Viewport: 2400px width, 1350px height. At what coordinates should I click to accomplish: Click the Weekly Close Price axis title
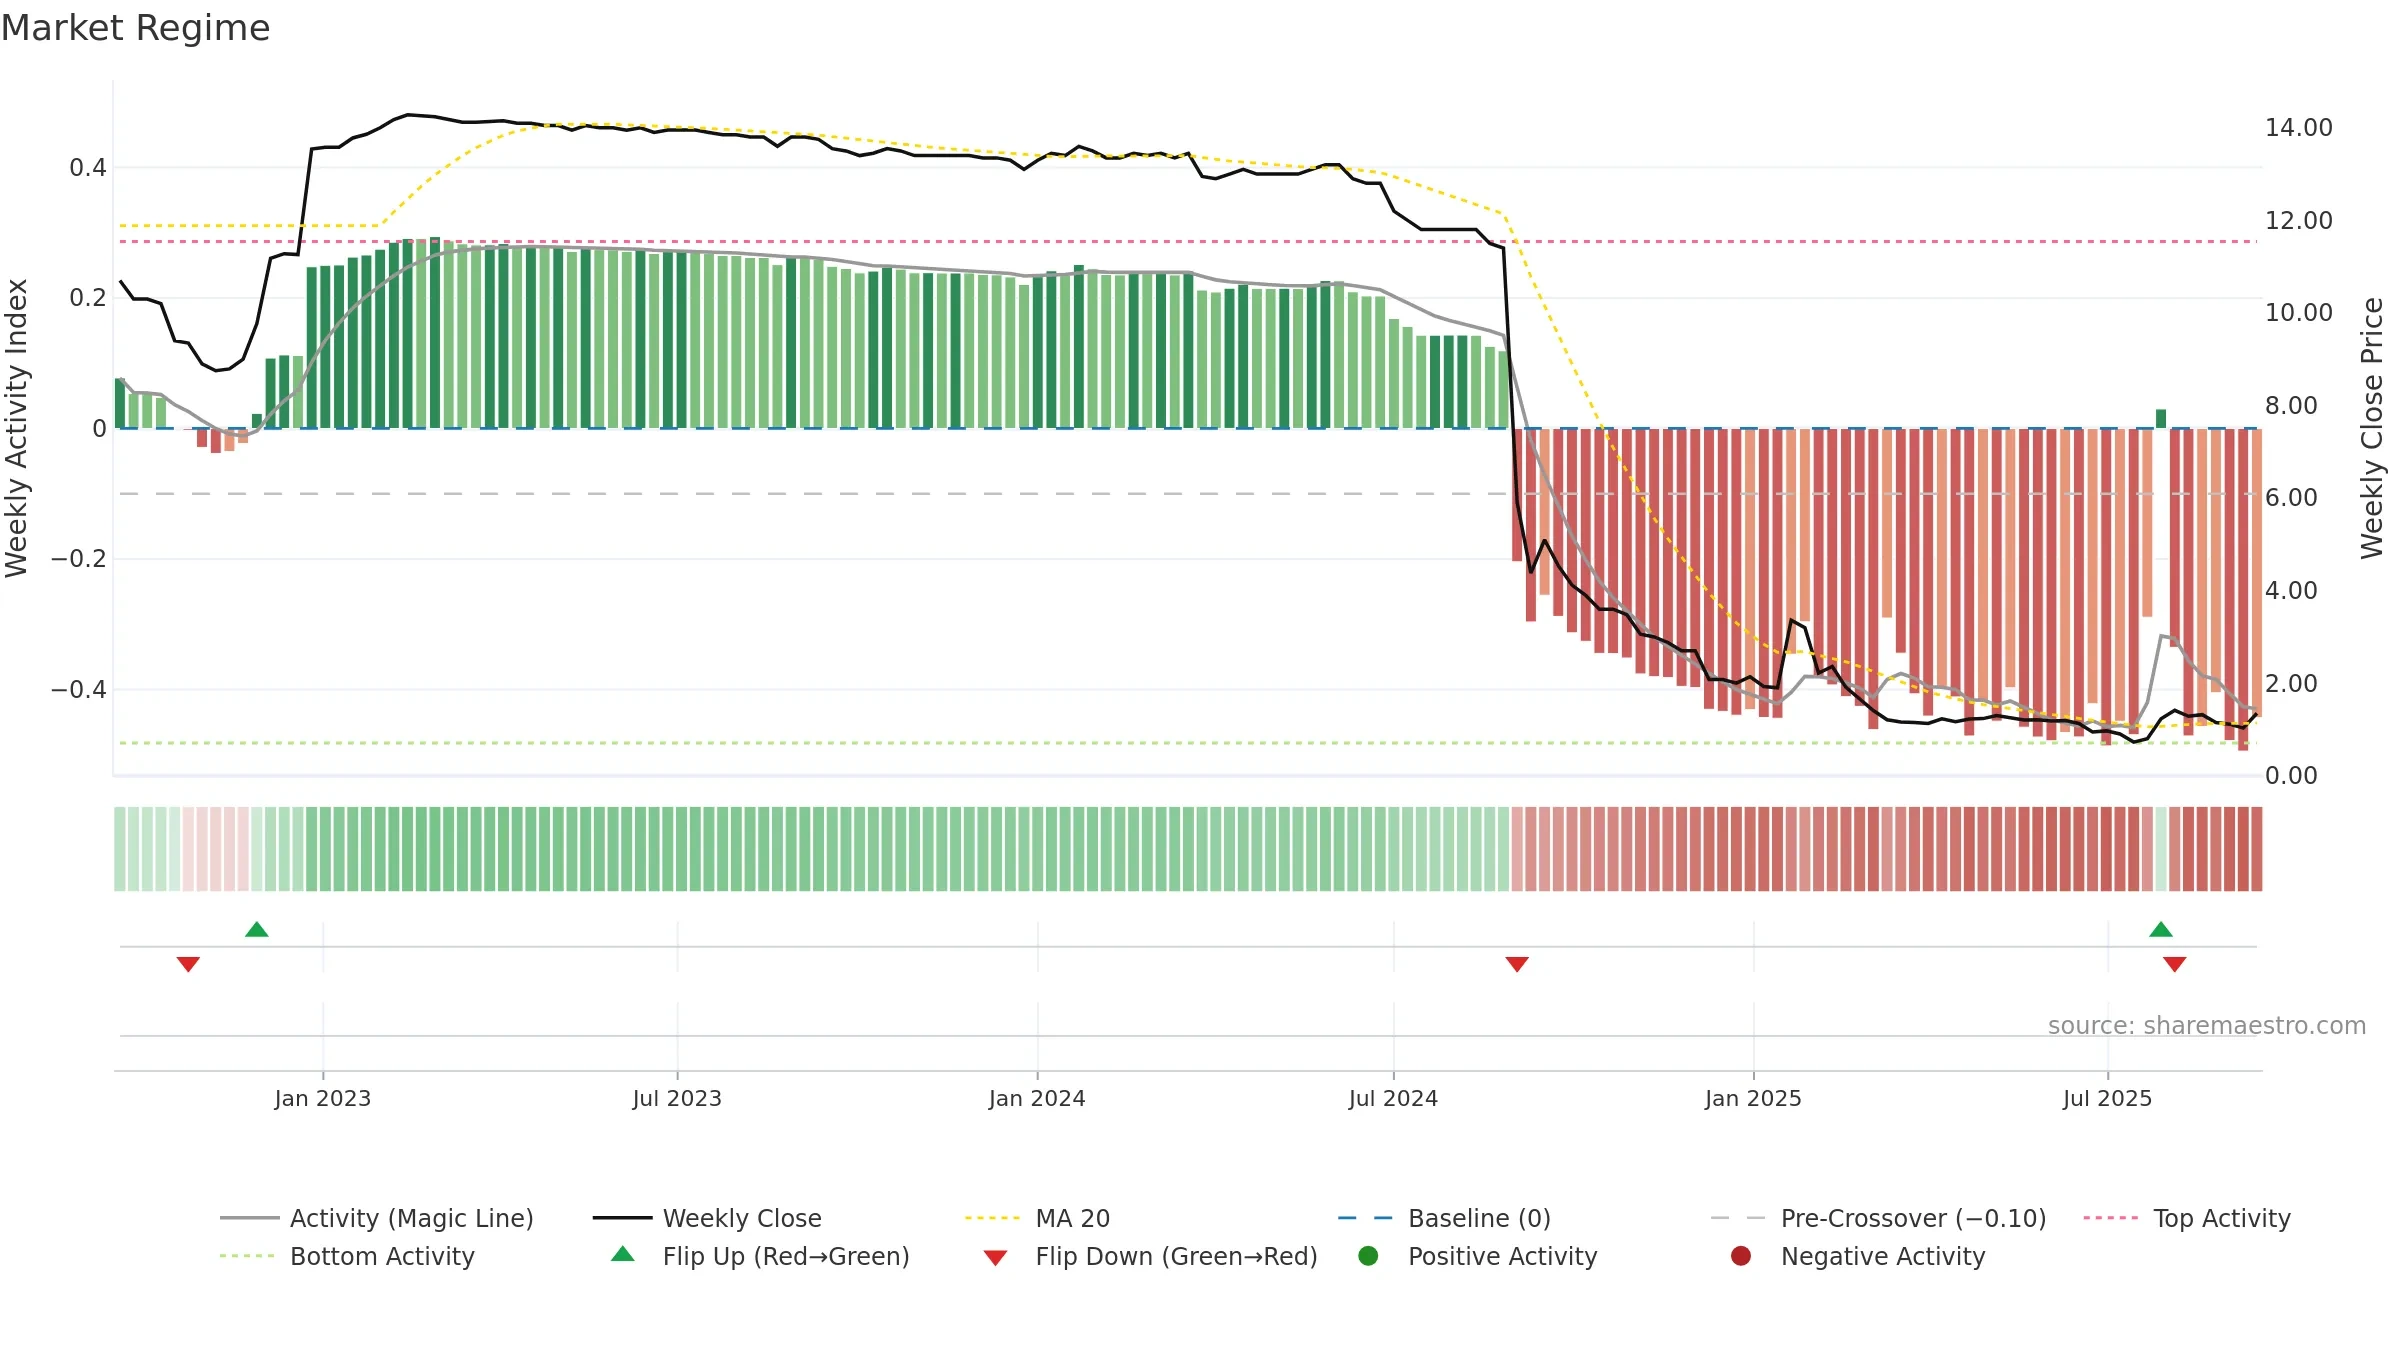pos(2372,428)
